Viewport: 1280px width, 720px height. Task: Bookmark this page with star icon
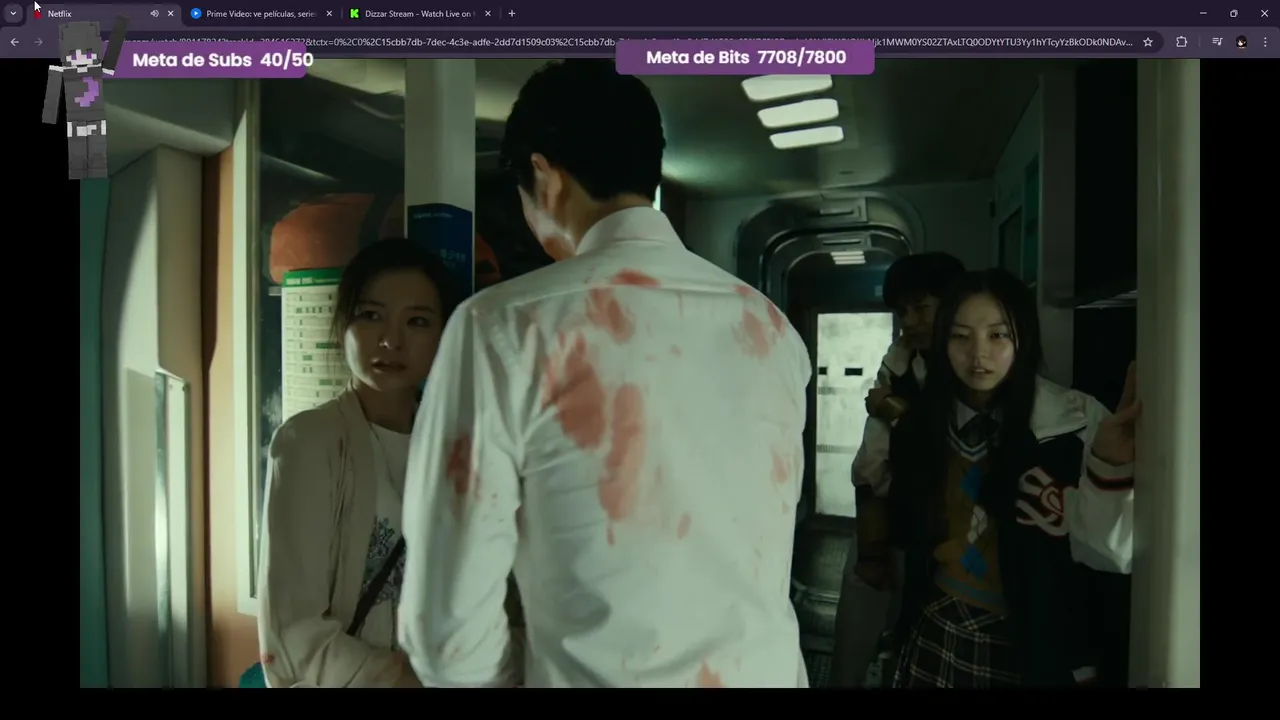point(1148,42)
